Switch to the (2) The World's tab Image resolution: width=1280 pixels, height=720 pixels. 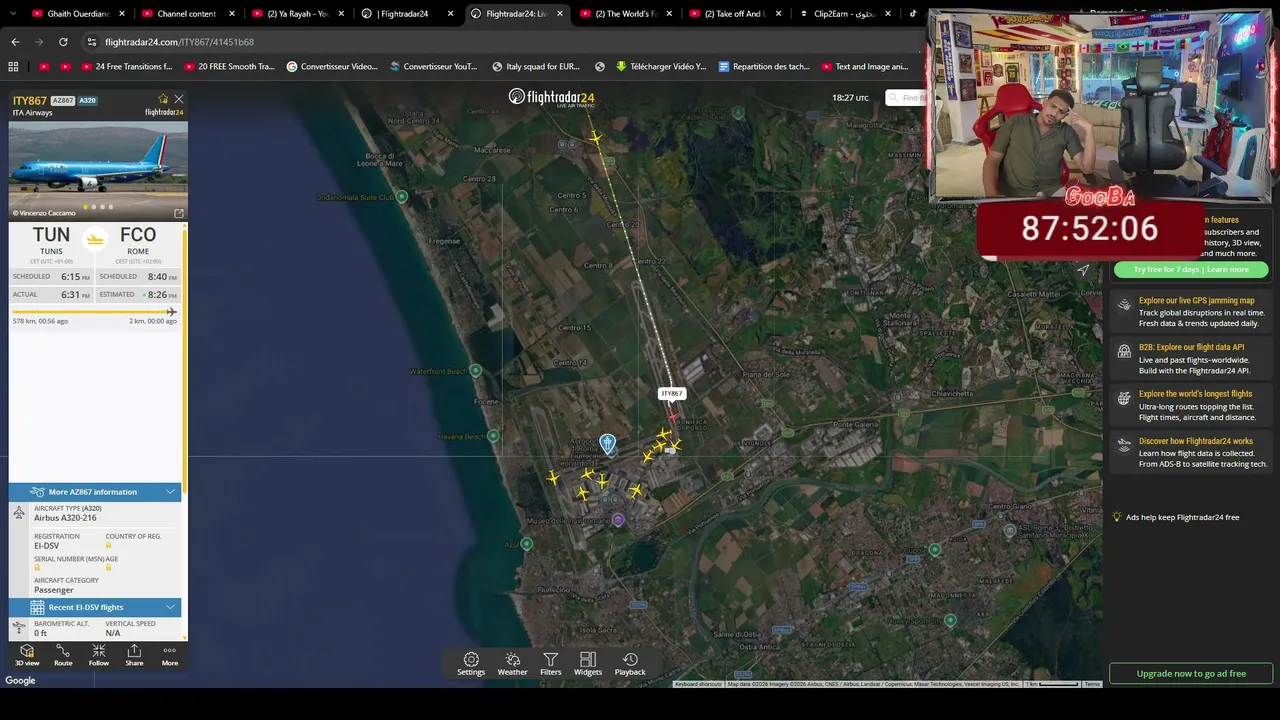click(x=627, y=14)
